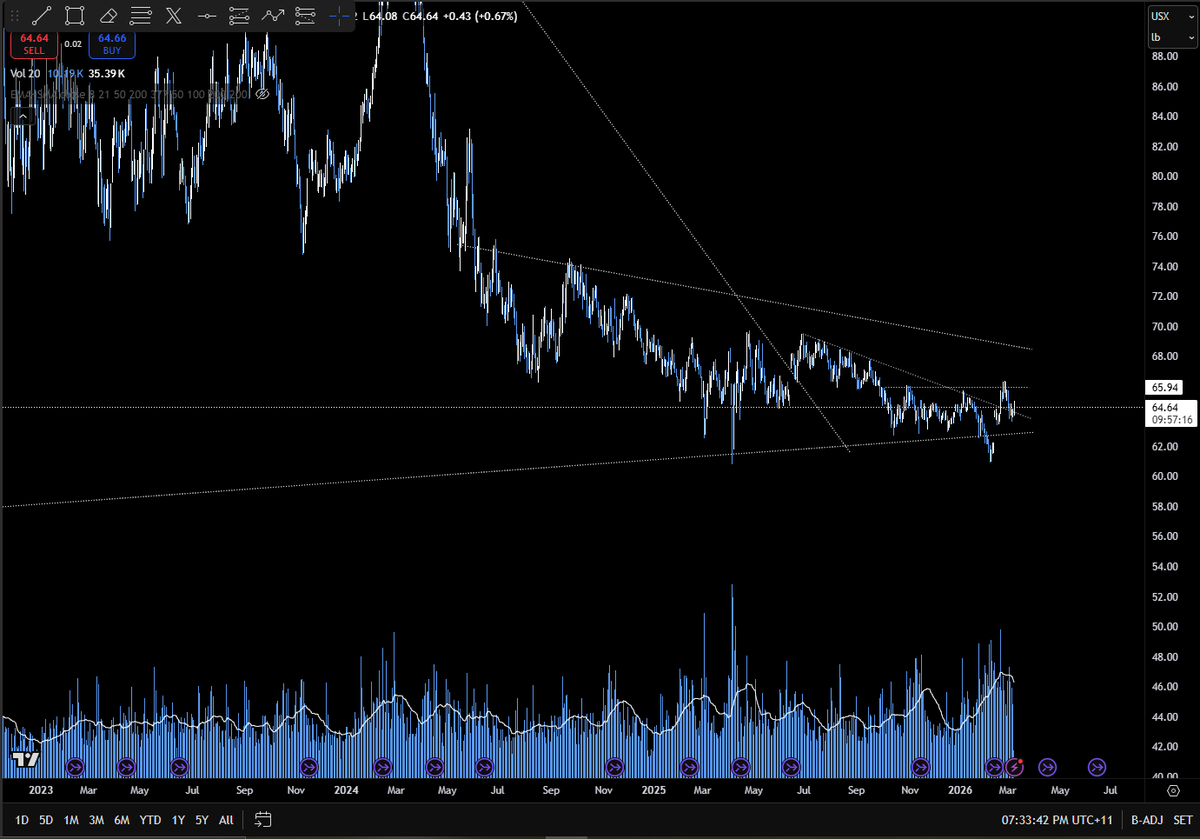Show the hidden EMA/SMA indicator via eye icon
The width and height of the screenshot is (1200, 839).
[x=262, y=93]
